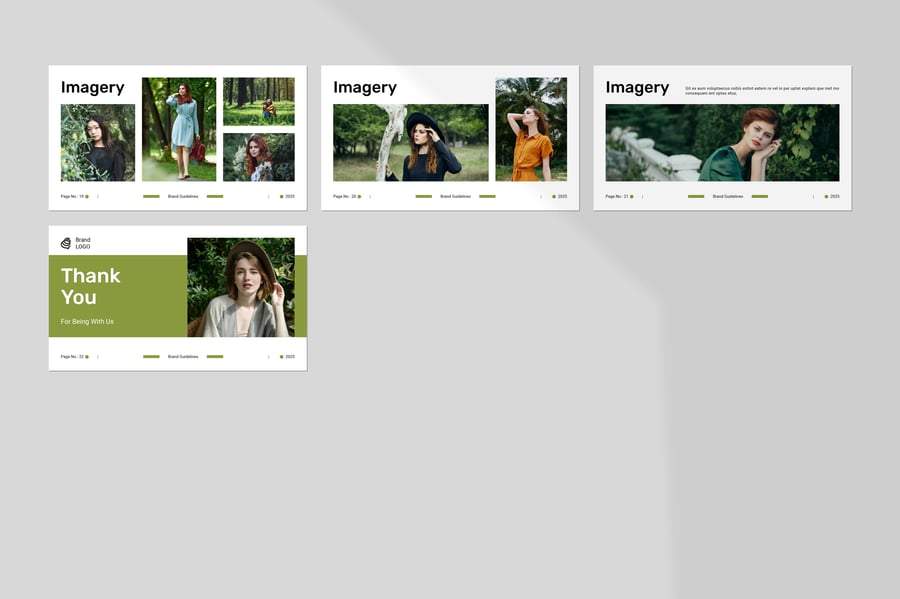
Task: Click the Thank You slide portrait photo
Action: tap(240, 287)
